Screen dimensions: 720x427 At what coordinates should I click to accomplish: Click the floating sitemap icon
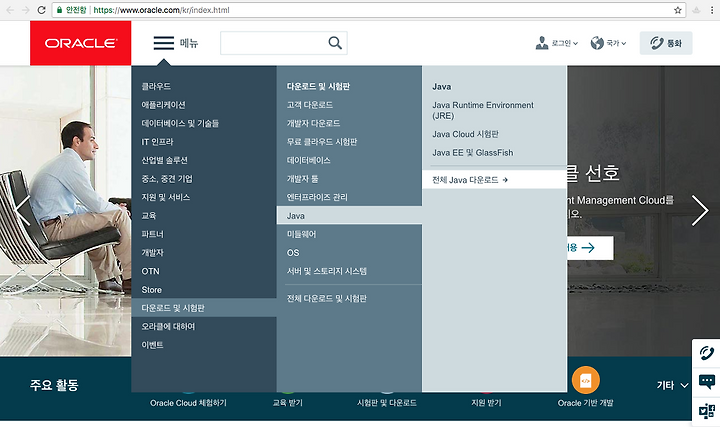coord(707,410)
